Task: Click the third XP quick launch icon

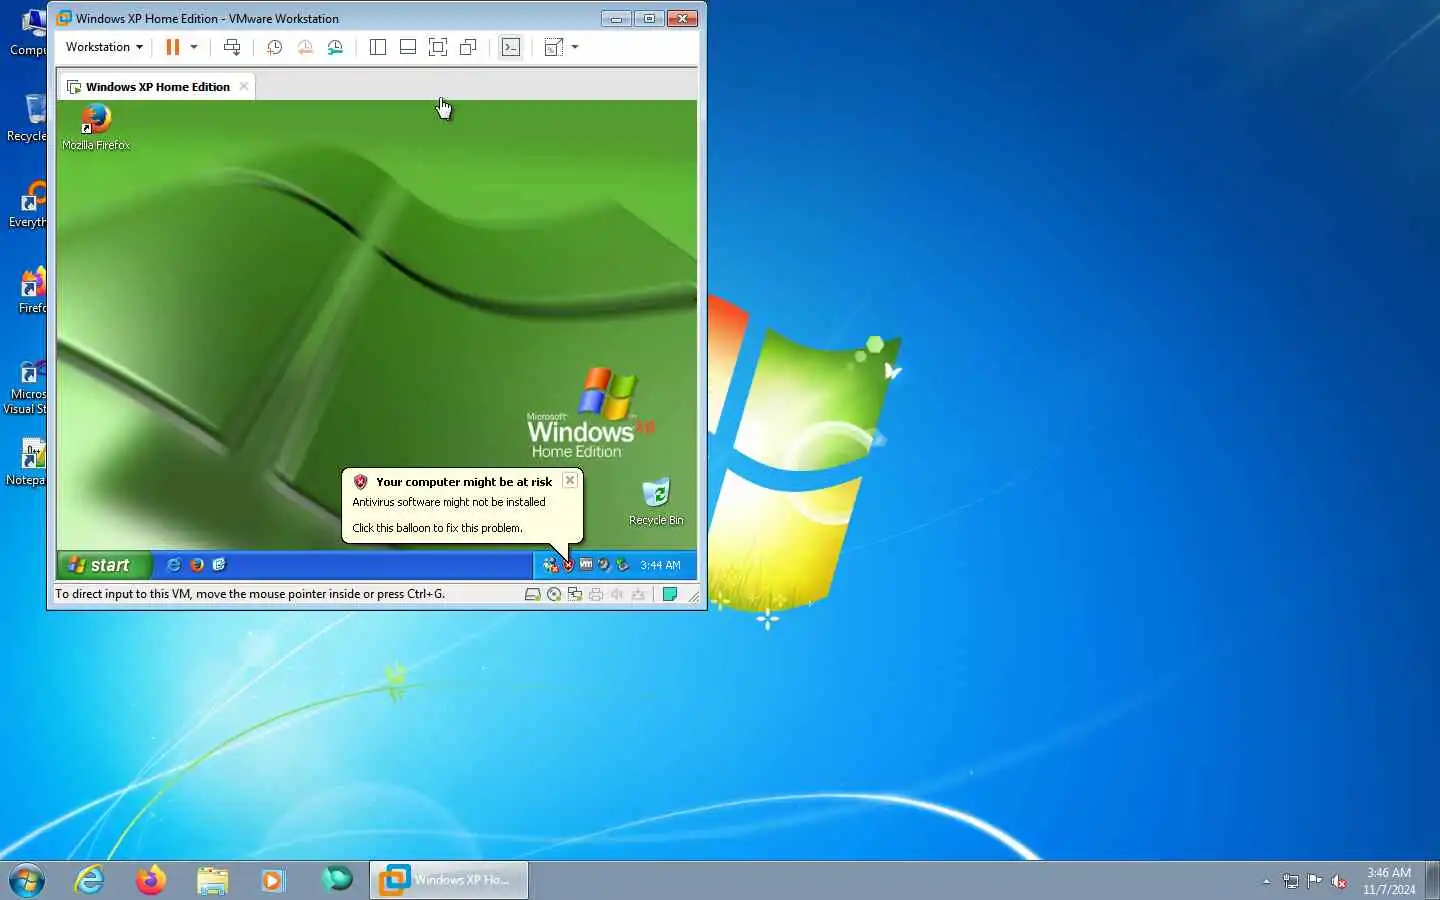Action: pos(220,565)
